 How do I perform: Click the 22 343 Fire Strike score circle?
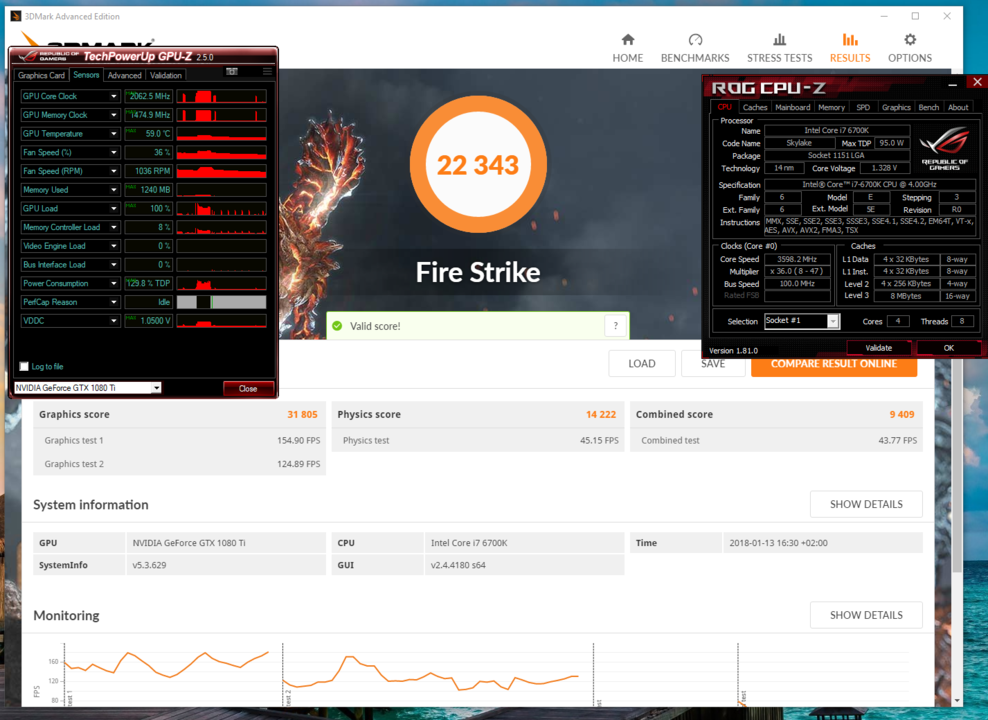point(478,164)
